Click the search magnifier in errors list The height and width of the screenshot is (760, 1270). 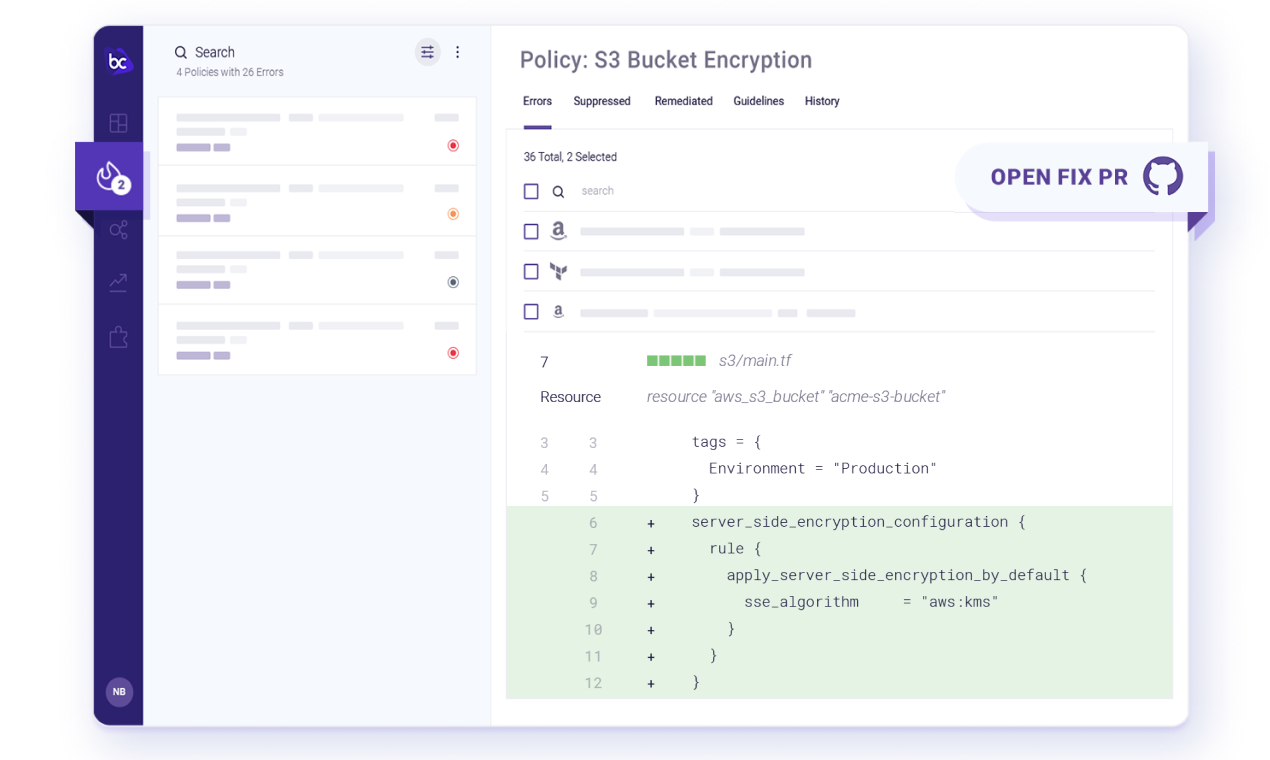559,191
